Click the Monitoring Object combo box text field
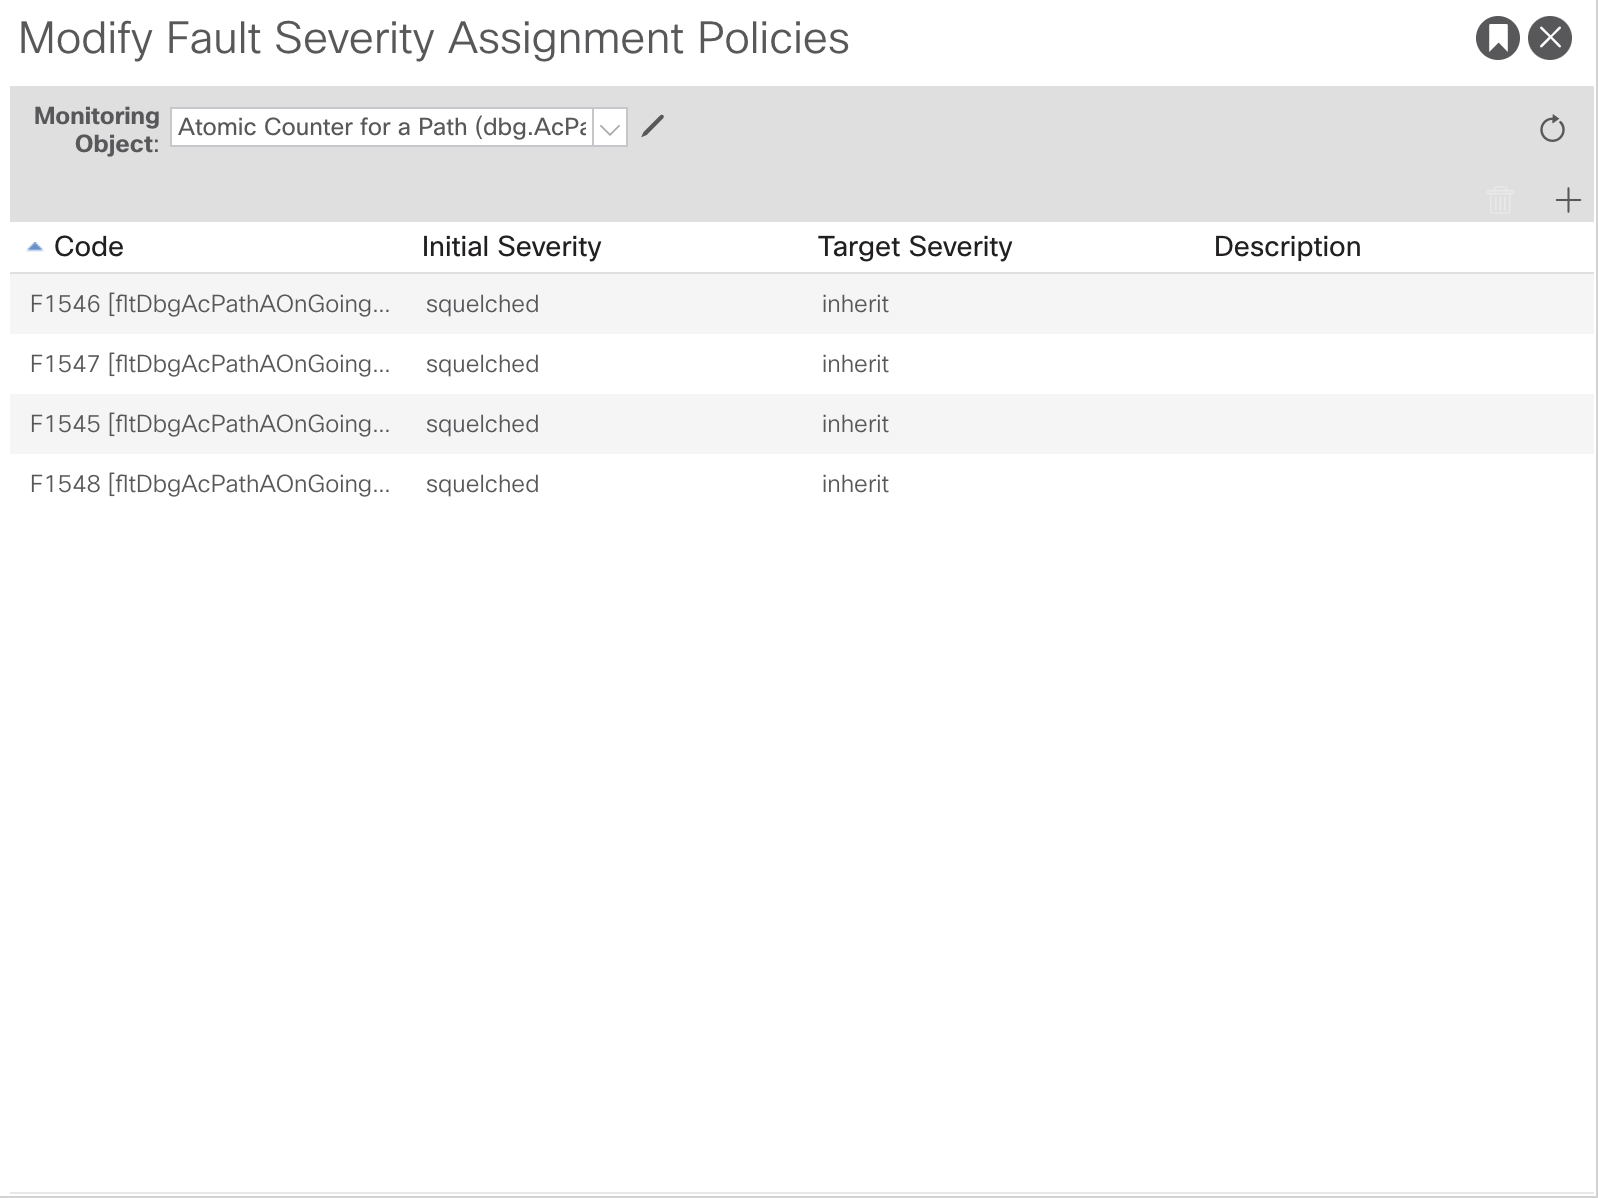1598x1198 pixels. pos(382,127)
